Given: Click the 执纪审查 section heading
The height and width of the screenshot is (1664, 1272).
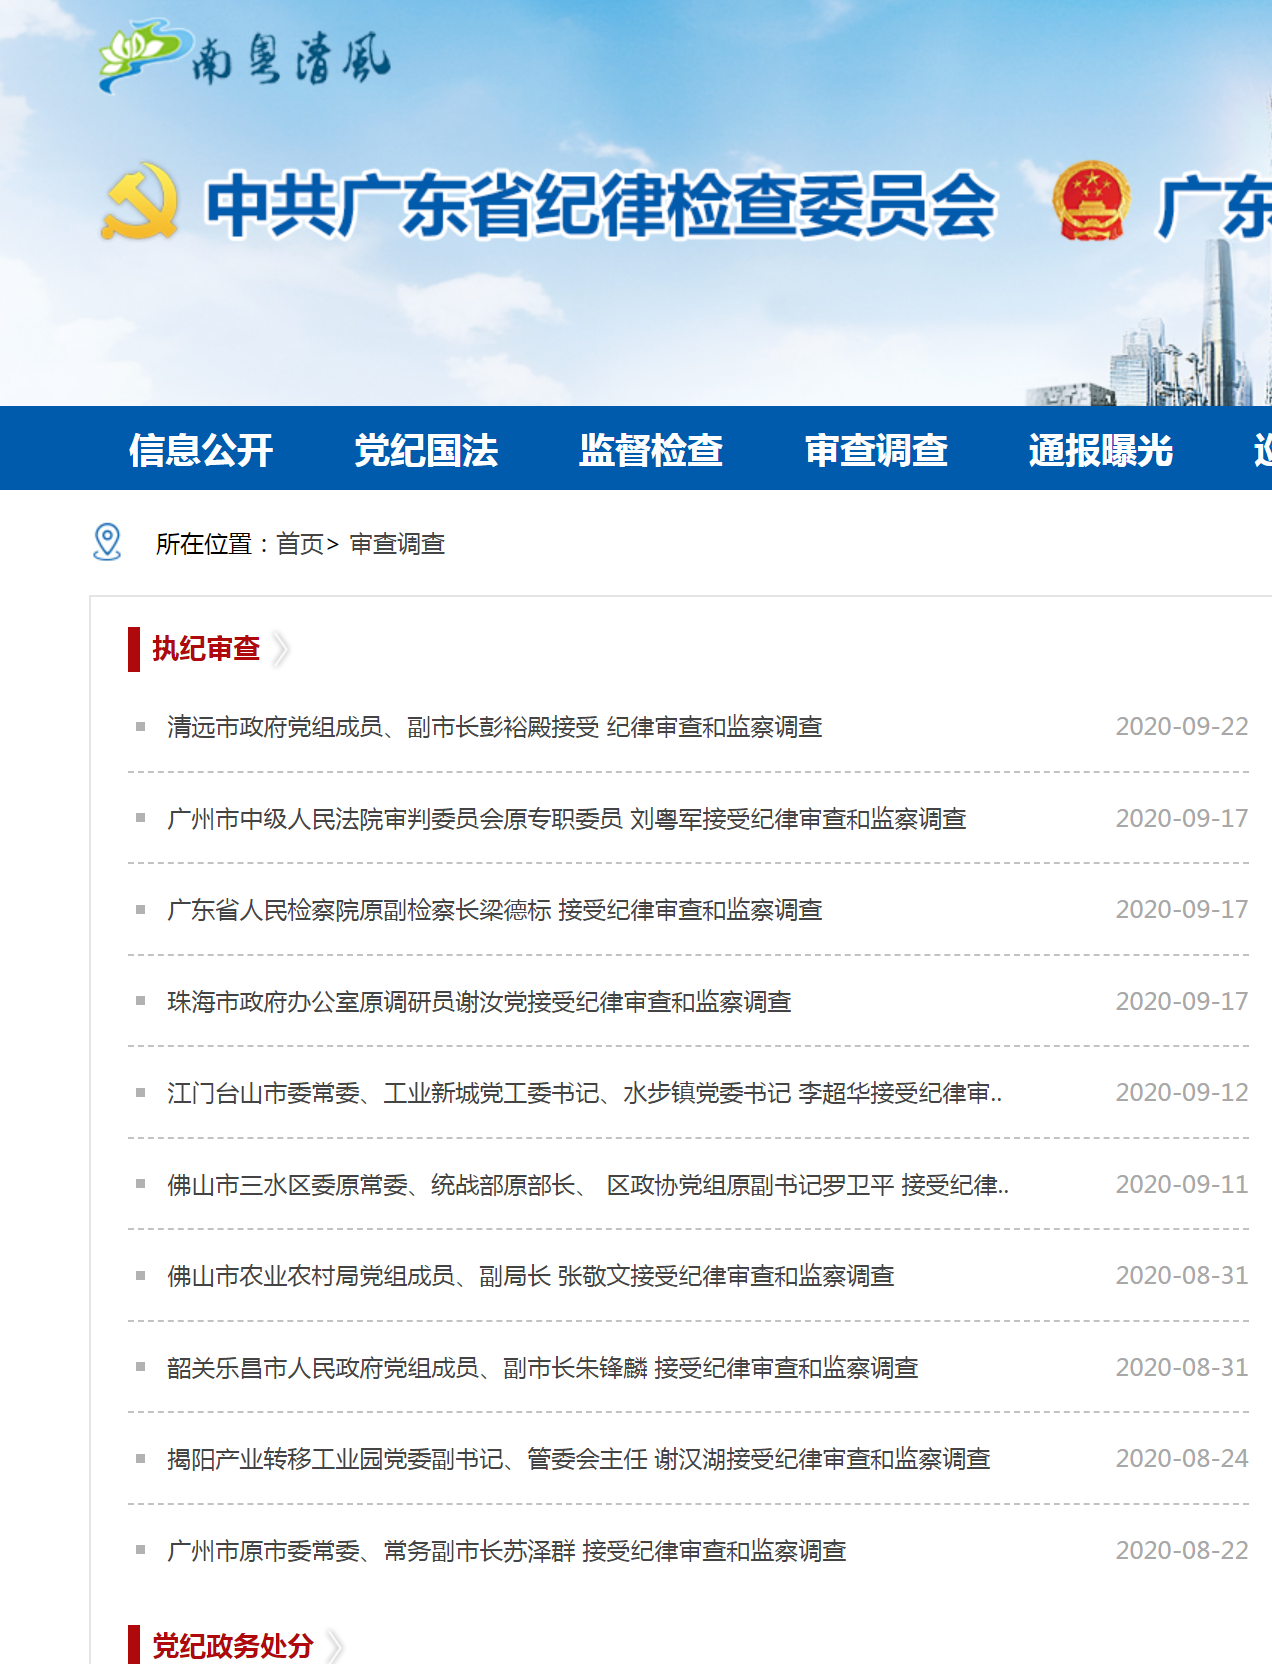Looking at the screenshot, I should 206,649.
